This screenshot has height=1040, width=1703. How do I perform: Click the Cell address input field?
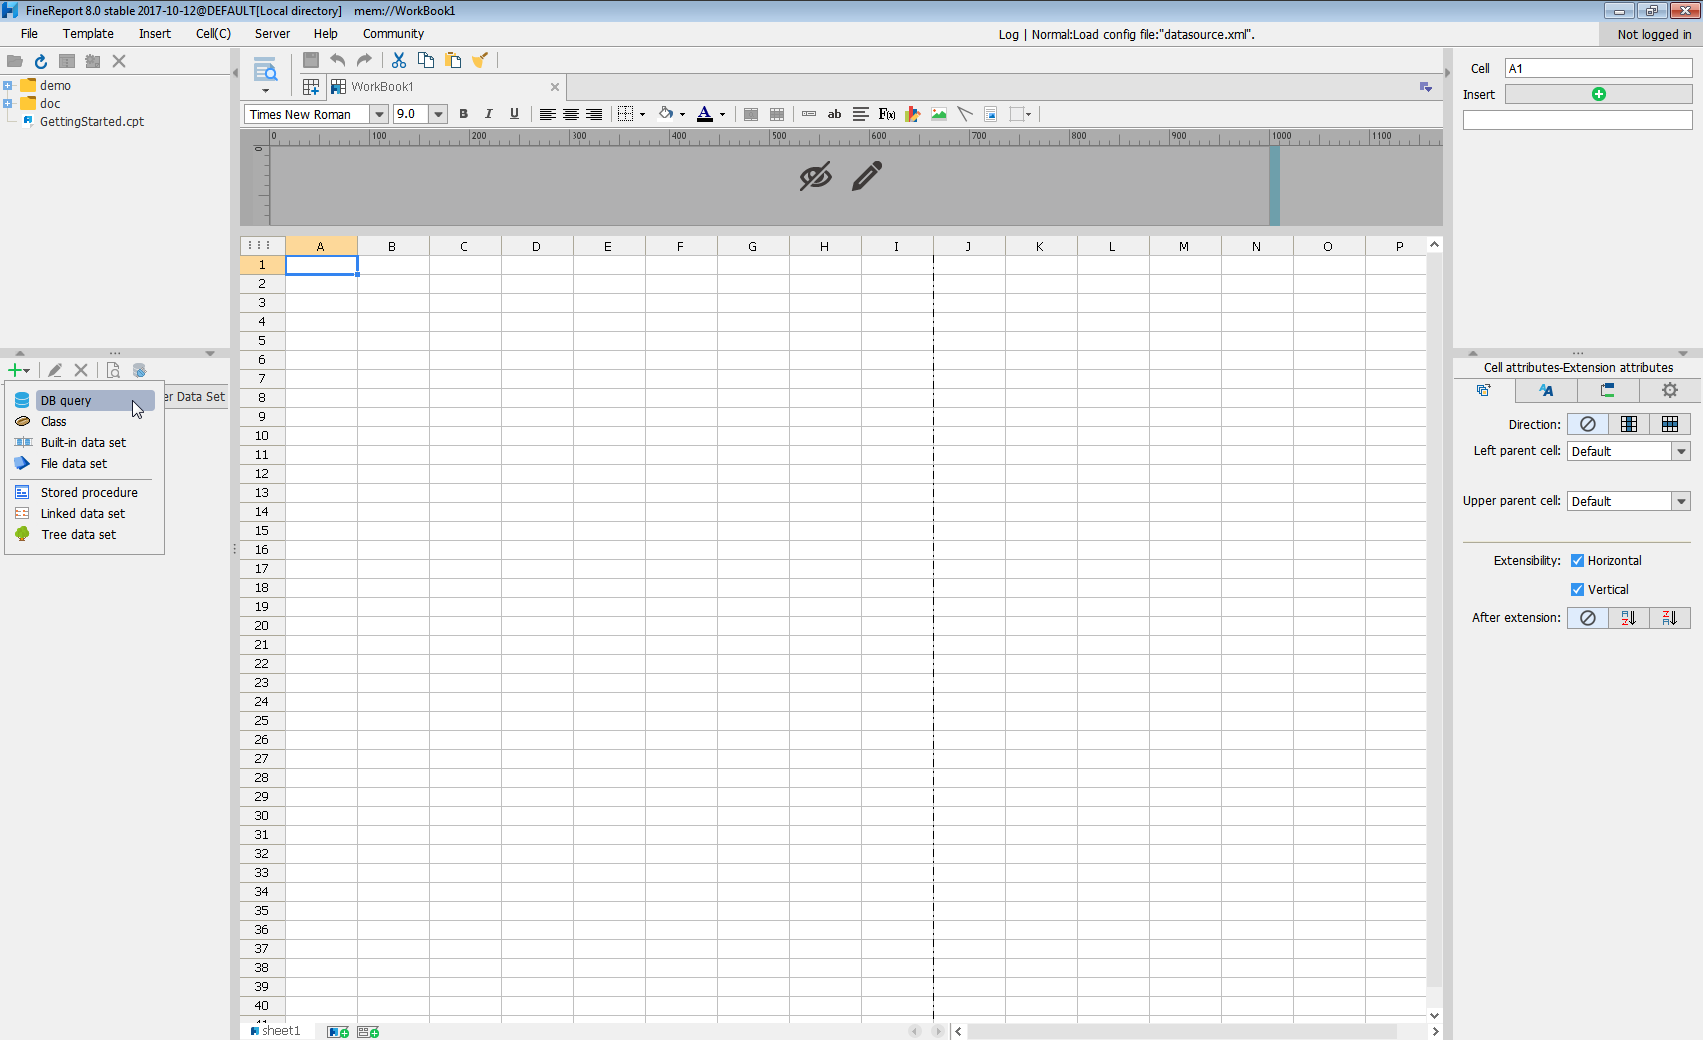1597,68
